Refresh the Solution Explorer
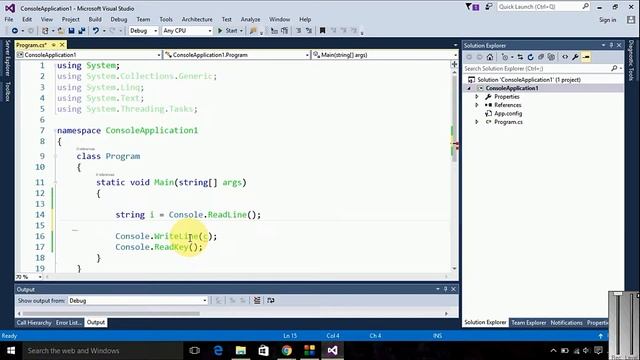Image resolution: width=640 pixels, height=360 pixels. (x=531, y=57)
